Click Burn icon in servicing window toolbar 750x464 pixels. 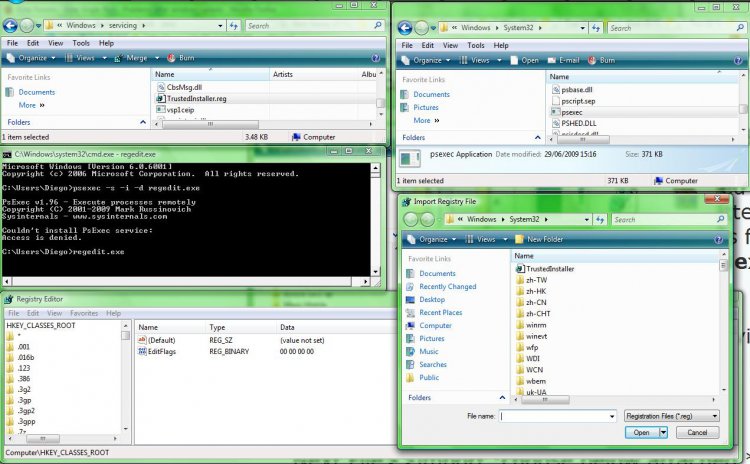(171, 58)
